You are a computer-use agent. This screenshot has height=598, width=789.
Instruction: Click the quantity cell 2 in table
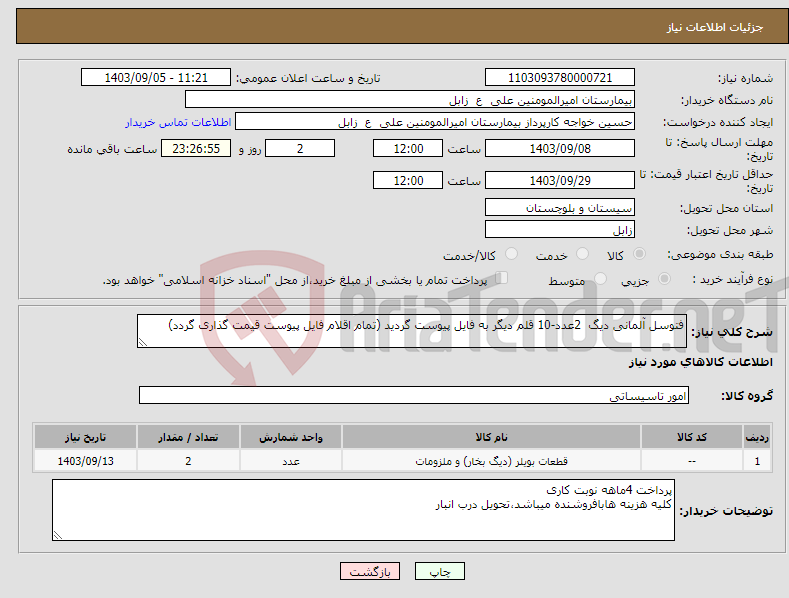coord(188,461)
